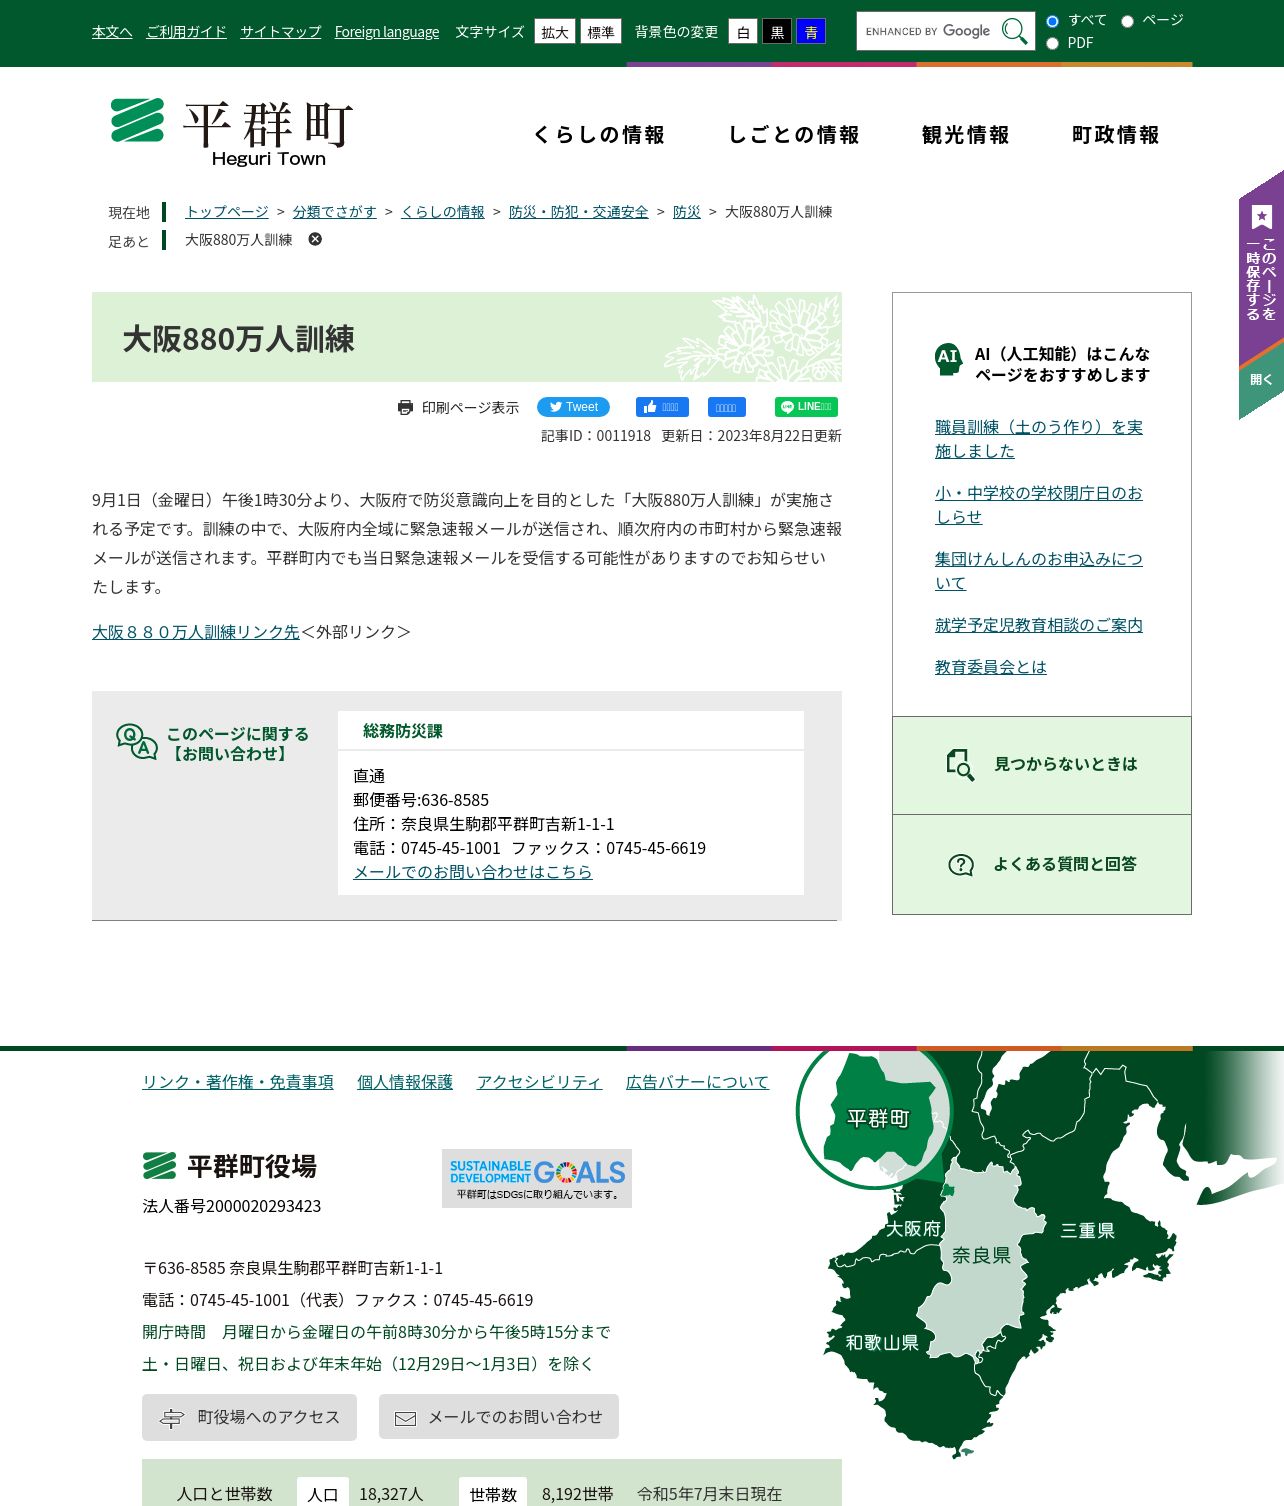Viewport: 1284px width, 1506px height.
Task: Go to トップページ breadcrumb
Action: (x=227, y=212)
